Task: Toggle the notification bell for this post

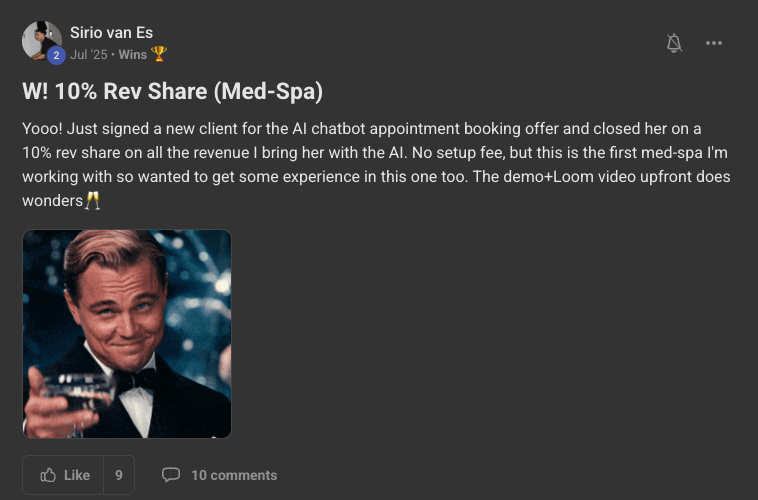Action: [x=674, y=43]
